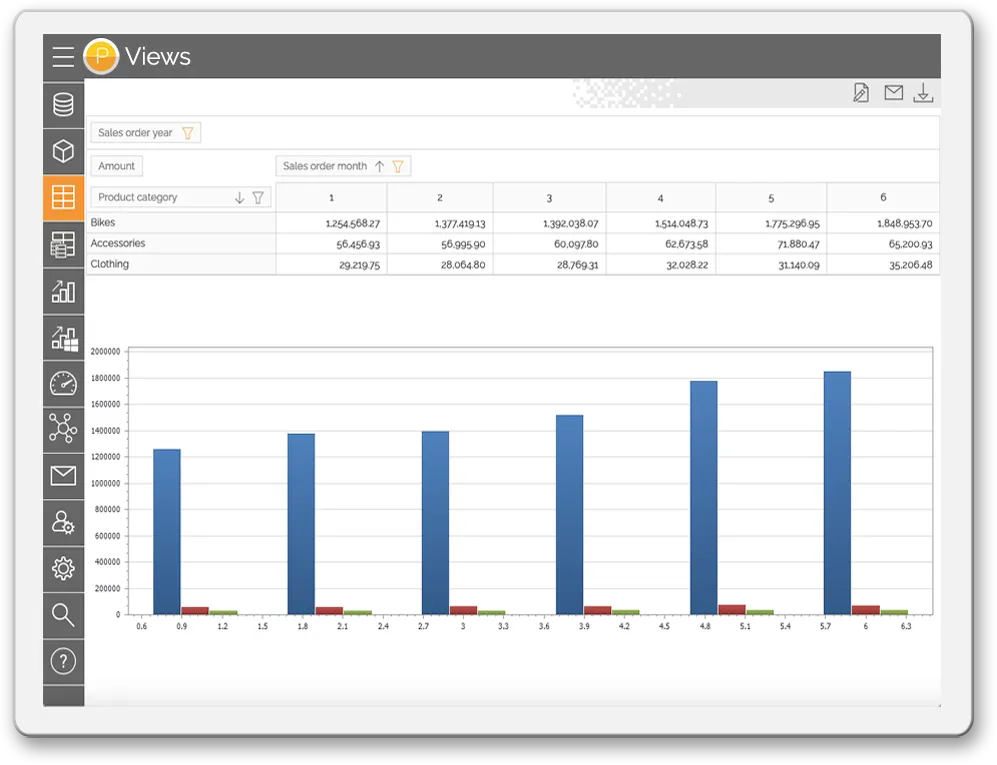This screenshot has height=765, width=997.
Task: Select the cube icon in the sidebar
Action: [x=63, y=151]
